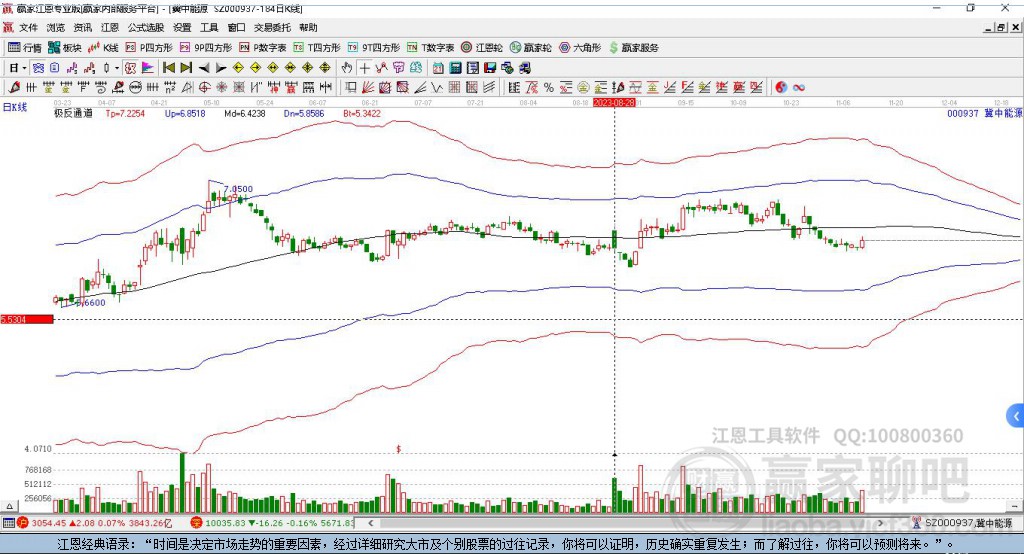Click the horizontal scrollbar right arrow
Screen dimensions: 1024x554
click(880, 523)
